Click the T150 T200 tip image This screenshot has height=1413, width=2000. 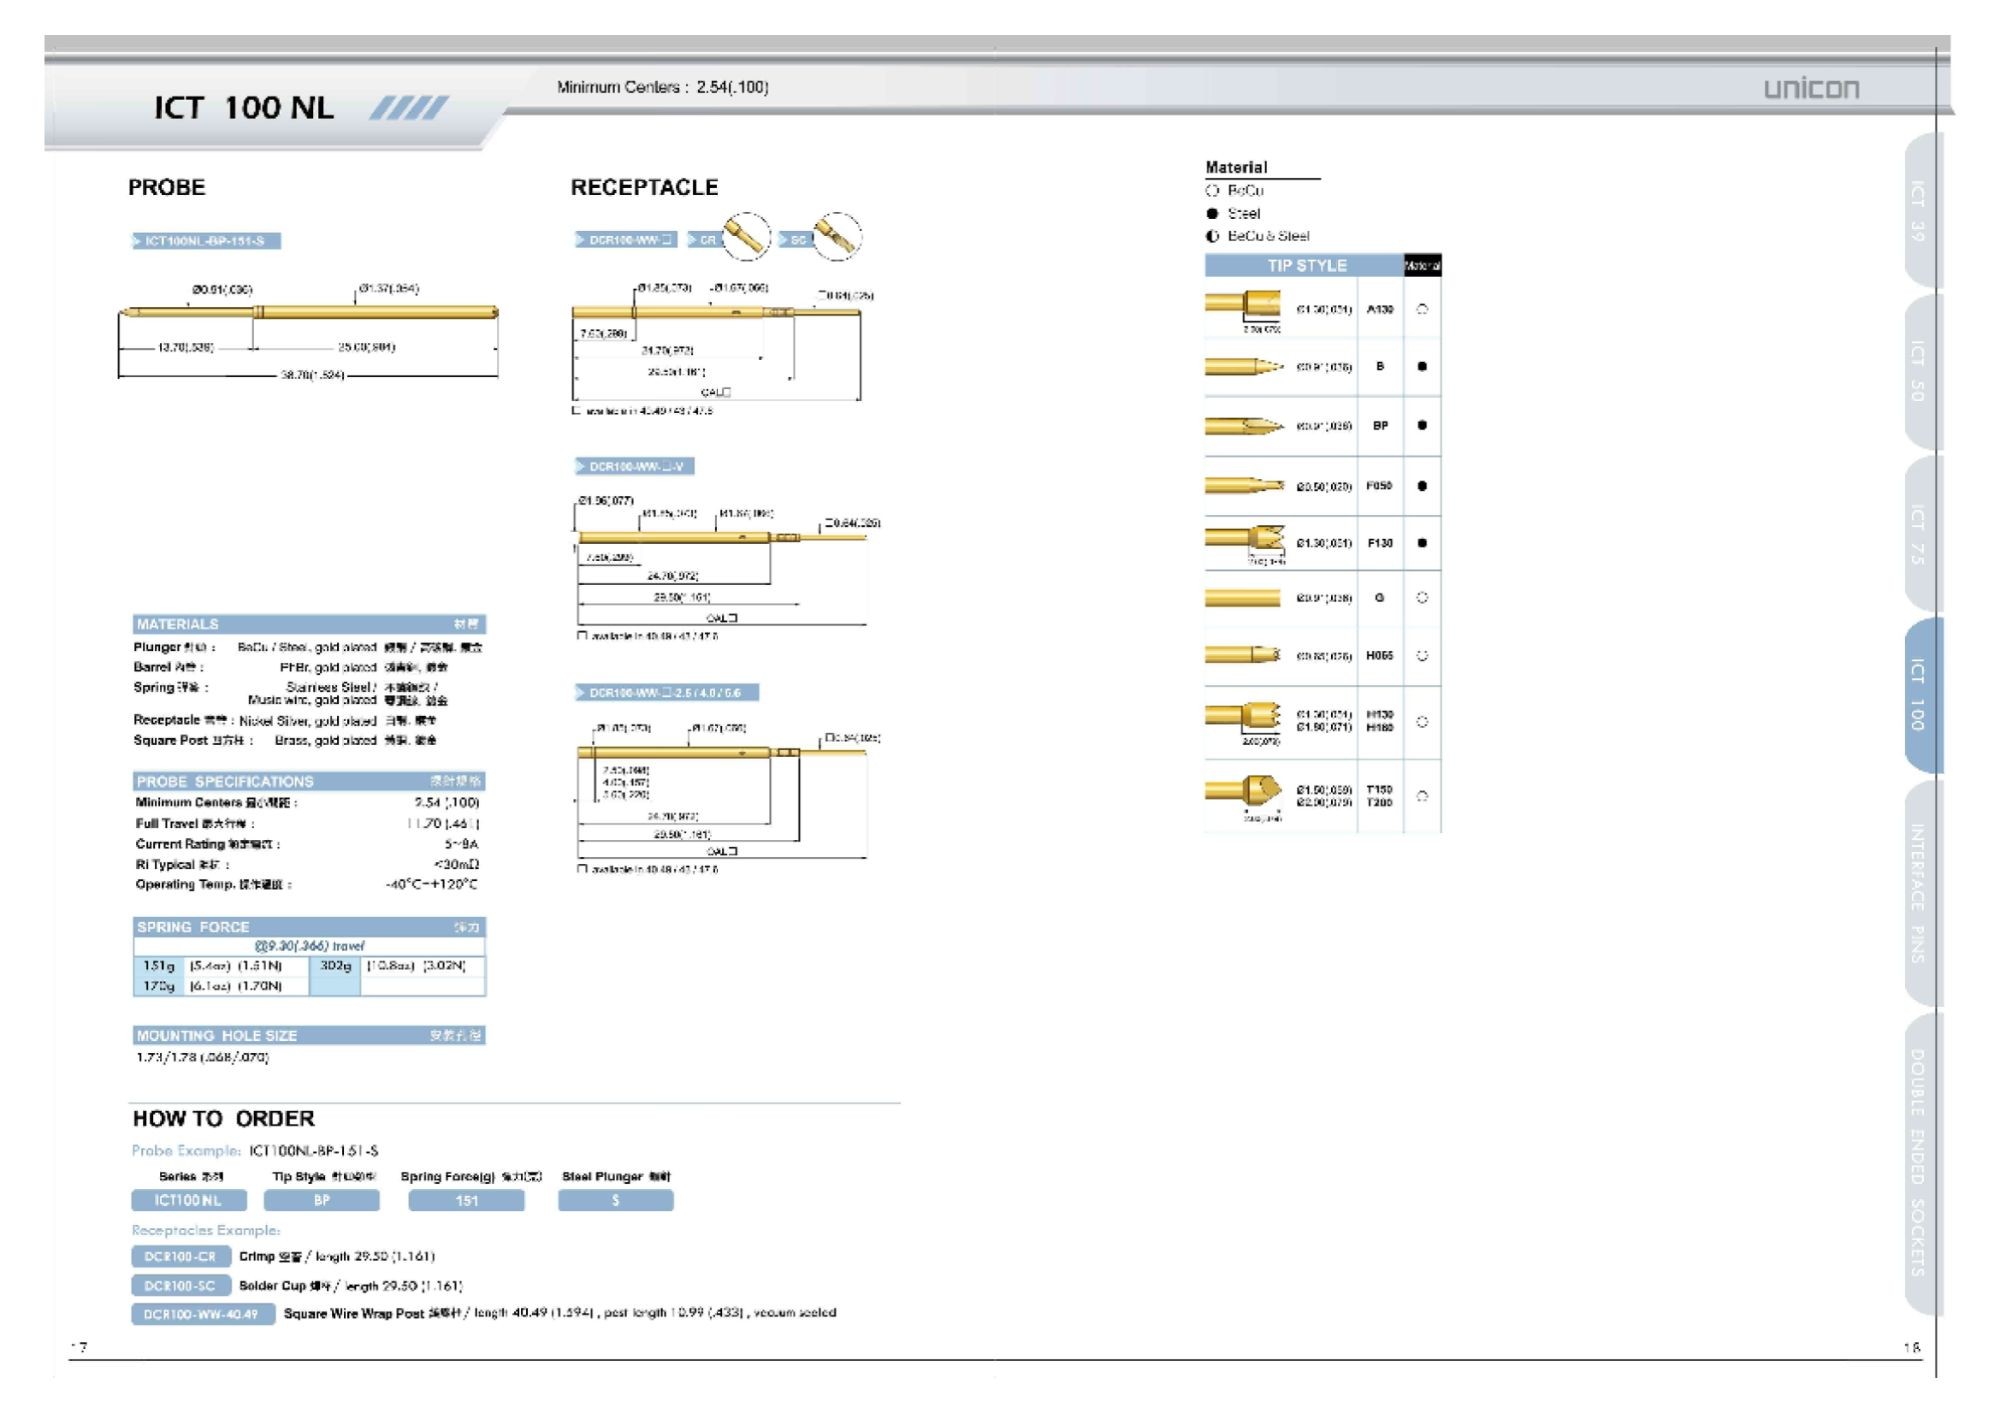tap(1245, 792)
